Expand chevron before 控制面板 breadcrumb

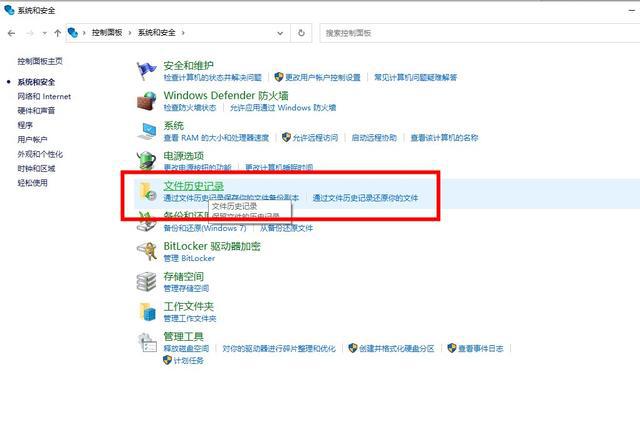point(84,33)
